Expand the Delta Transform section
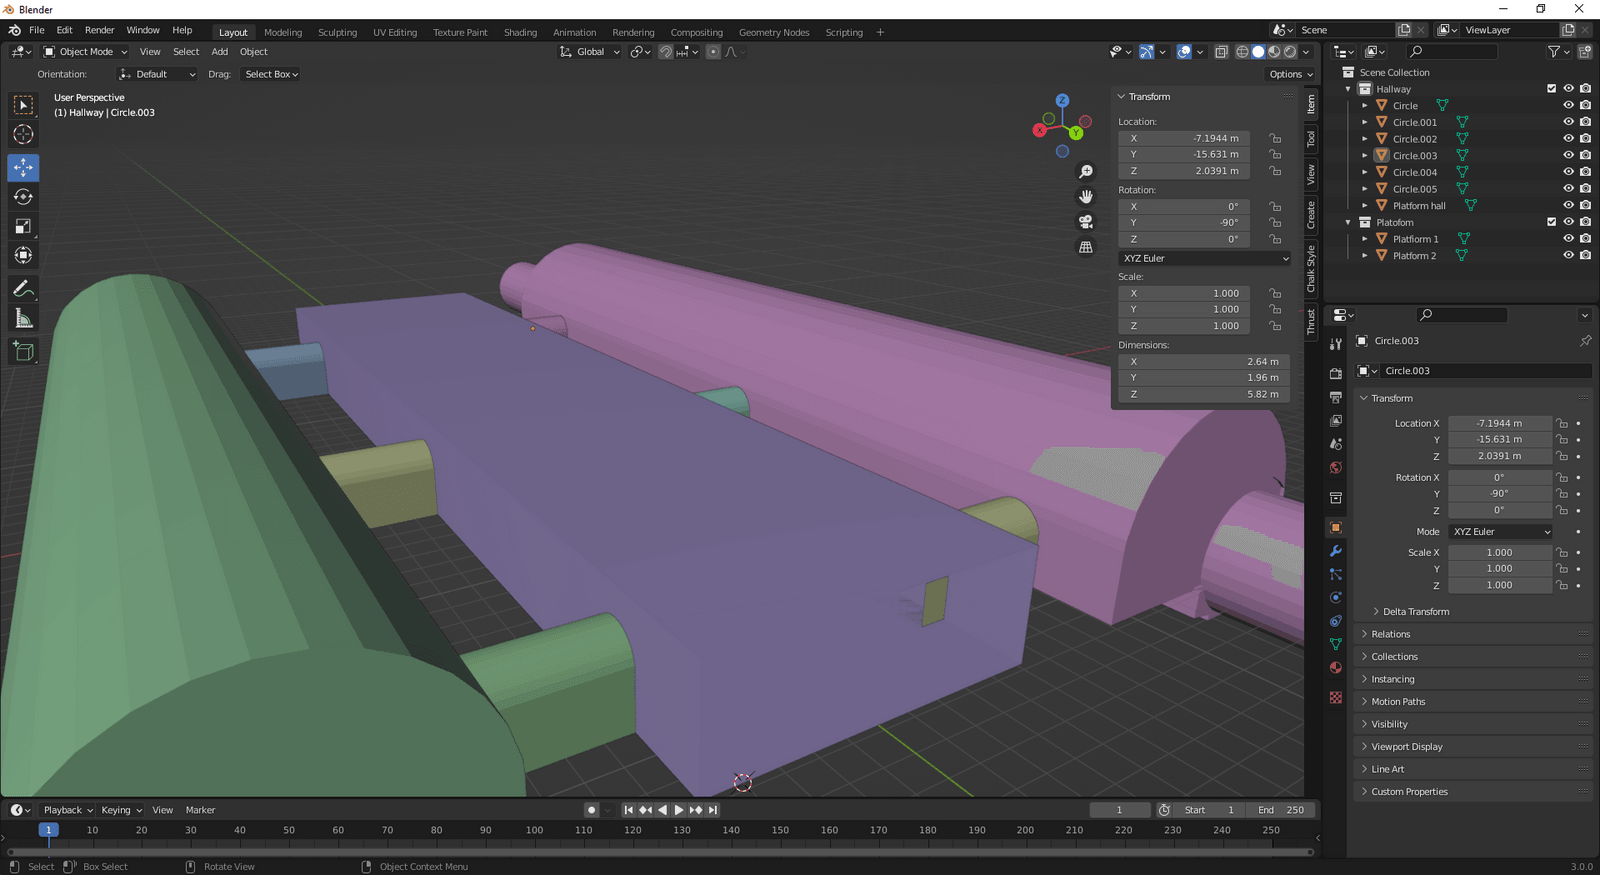 1415,612
